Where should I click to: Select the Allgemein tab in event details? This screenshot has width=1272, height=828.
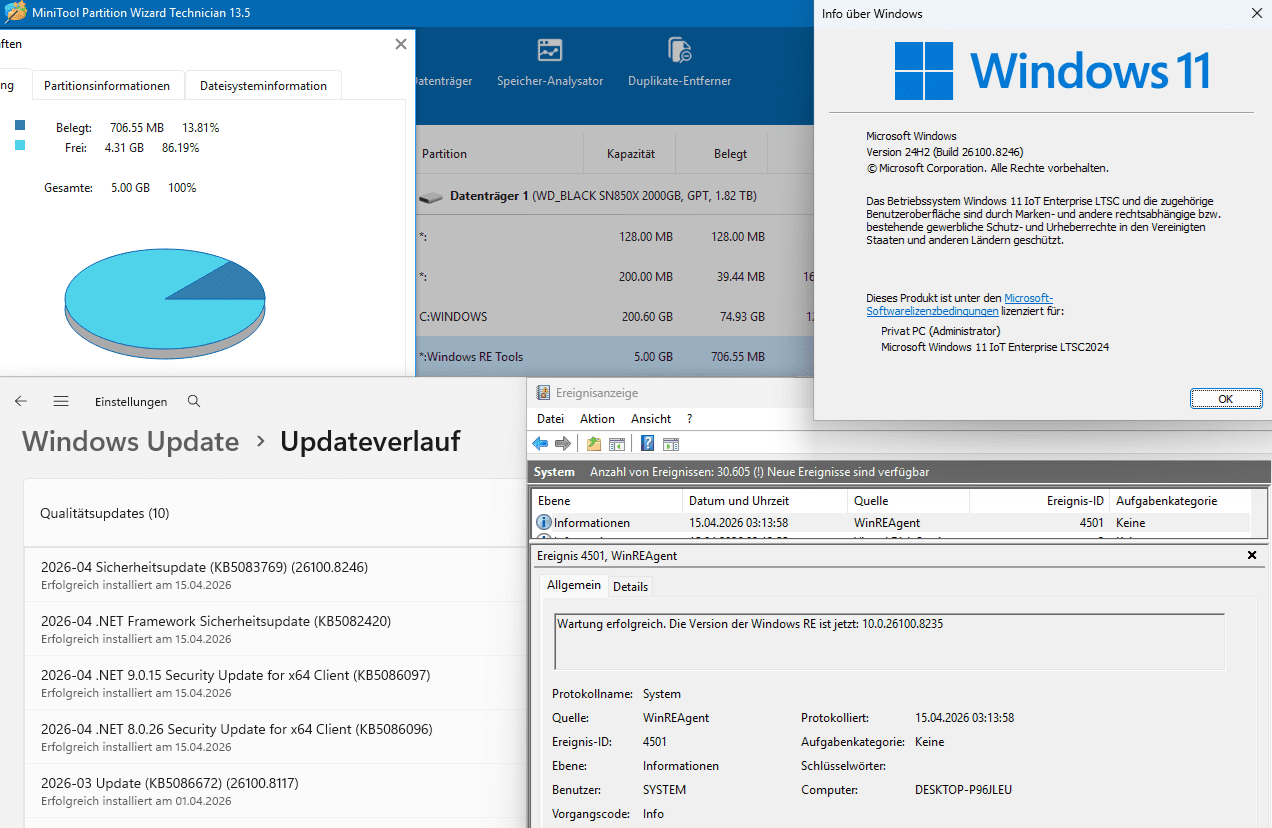click(574, 585)
